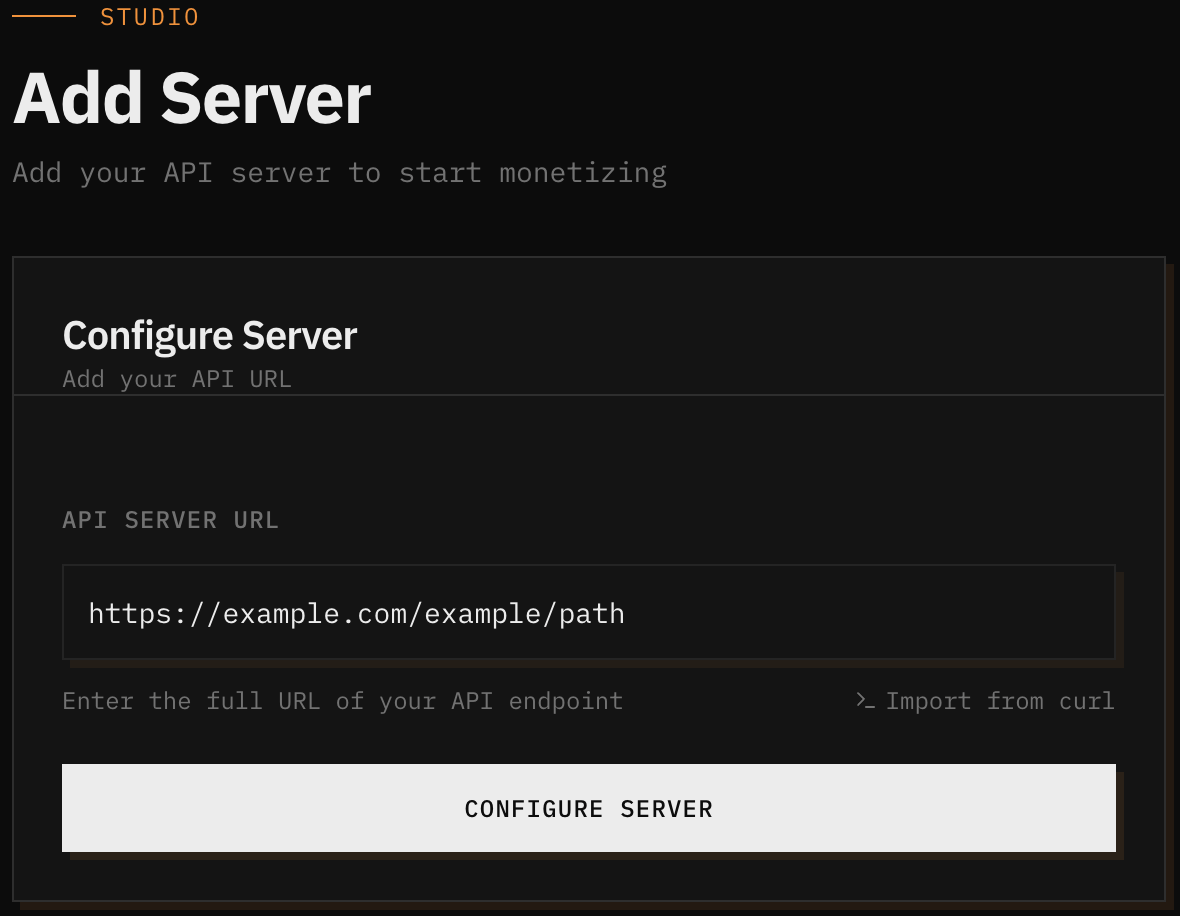Viewport: 1180px width, 916px height.
Task: Click the terminal prompt icon beside Import from curl
Action: click(865, 701)
